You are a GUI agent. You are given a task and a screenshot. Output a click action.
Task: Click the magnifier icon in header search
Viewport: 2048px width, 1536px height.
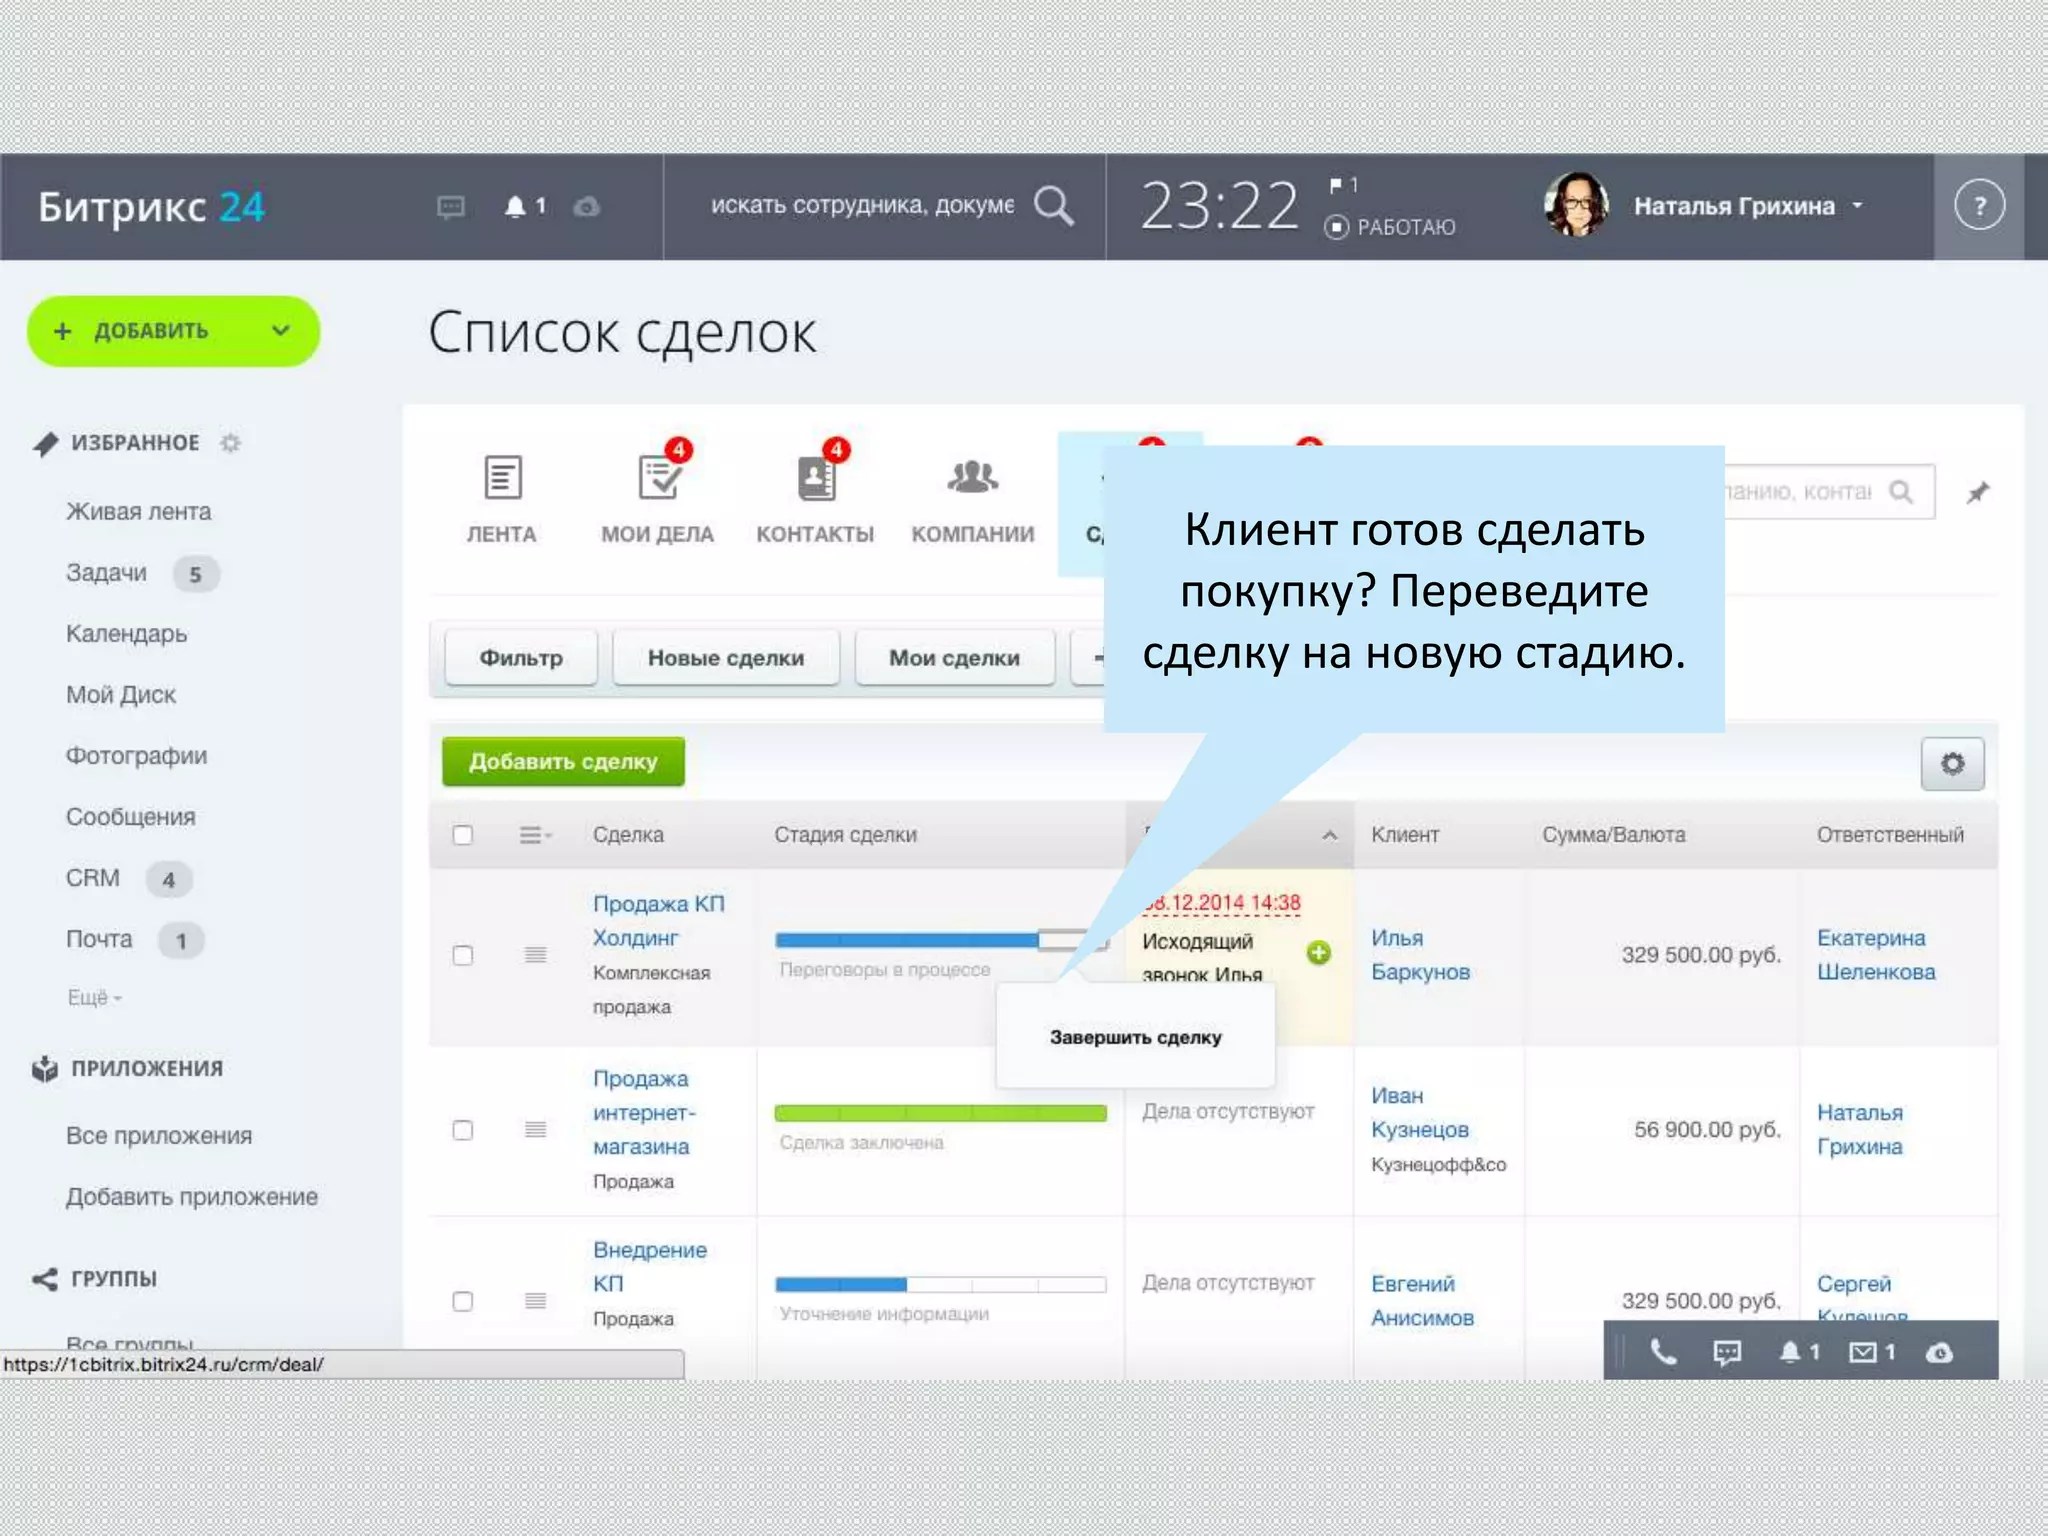click(x=1054, y=206)
